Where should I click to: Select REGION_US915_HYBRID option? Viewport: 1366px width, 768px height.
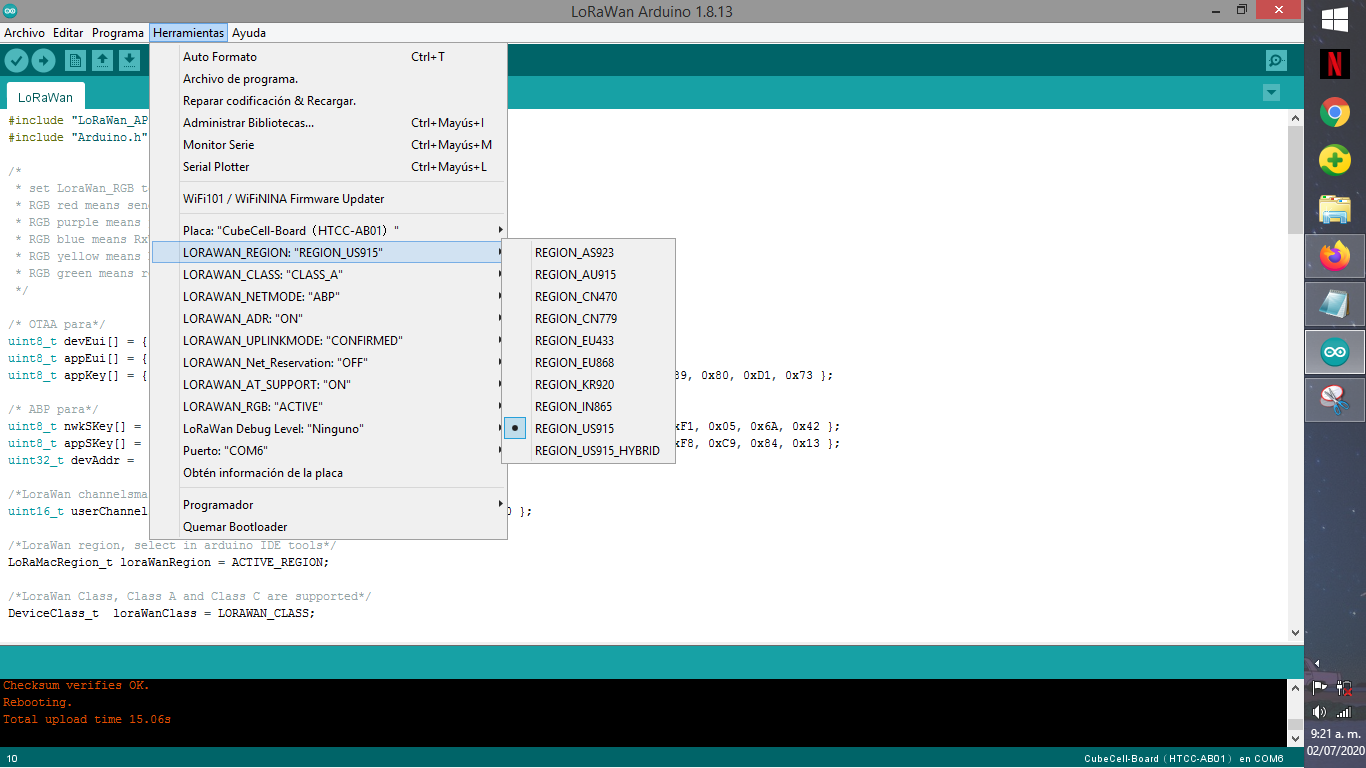[x=589, y=451]
